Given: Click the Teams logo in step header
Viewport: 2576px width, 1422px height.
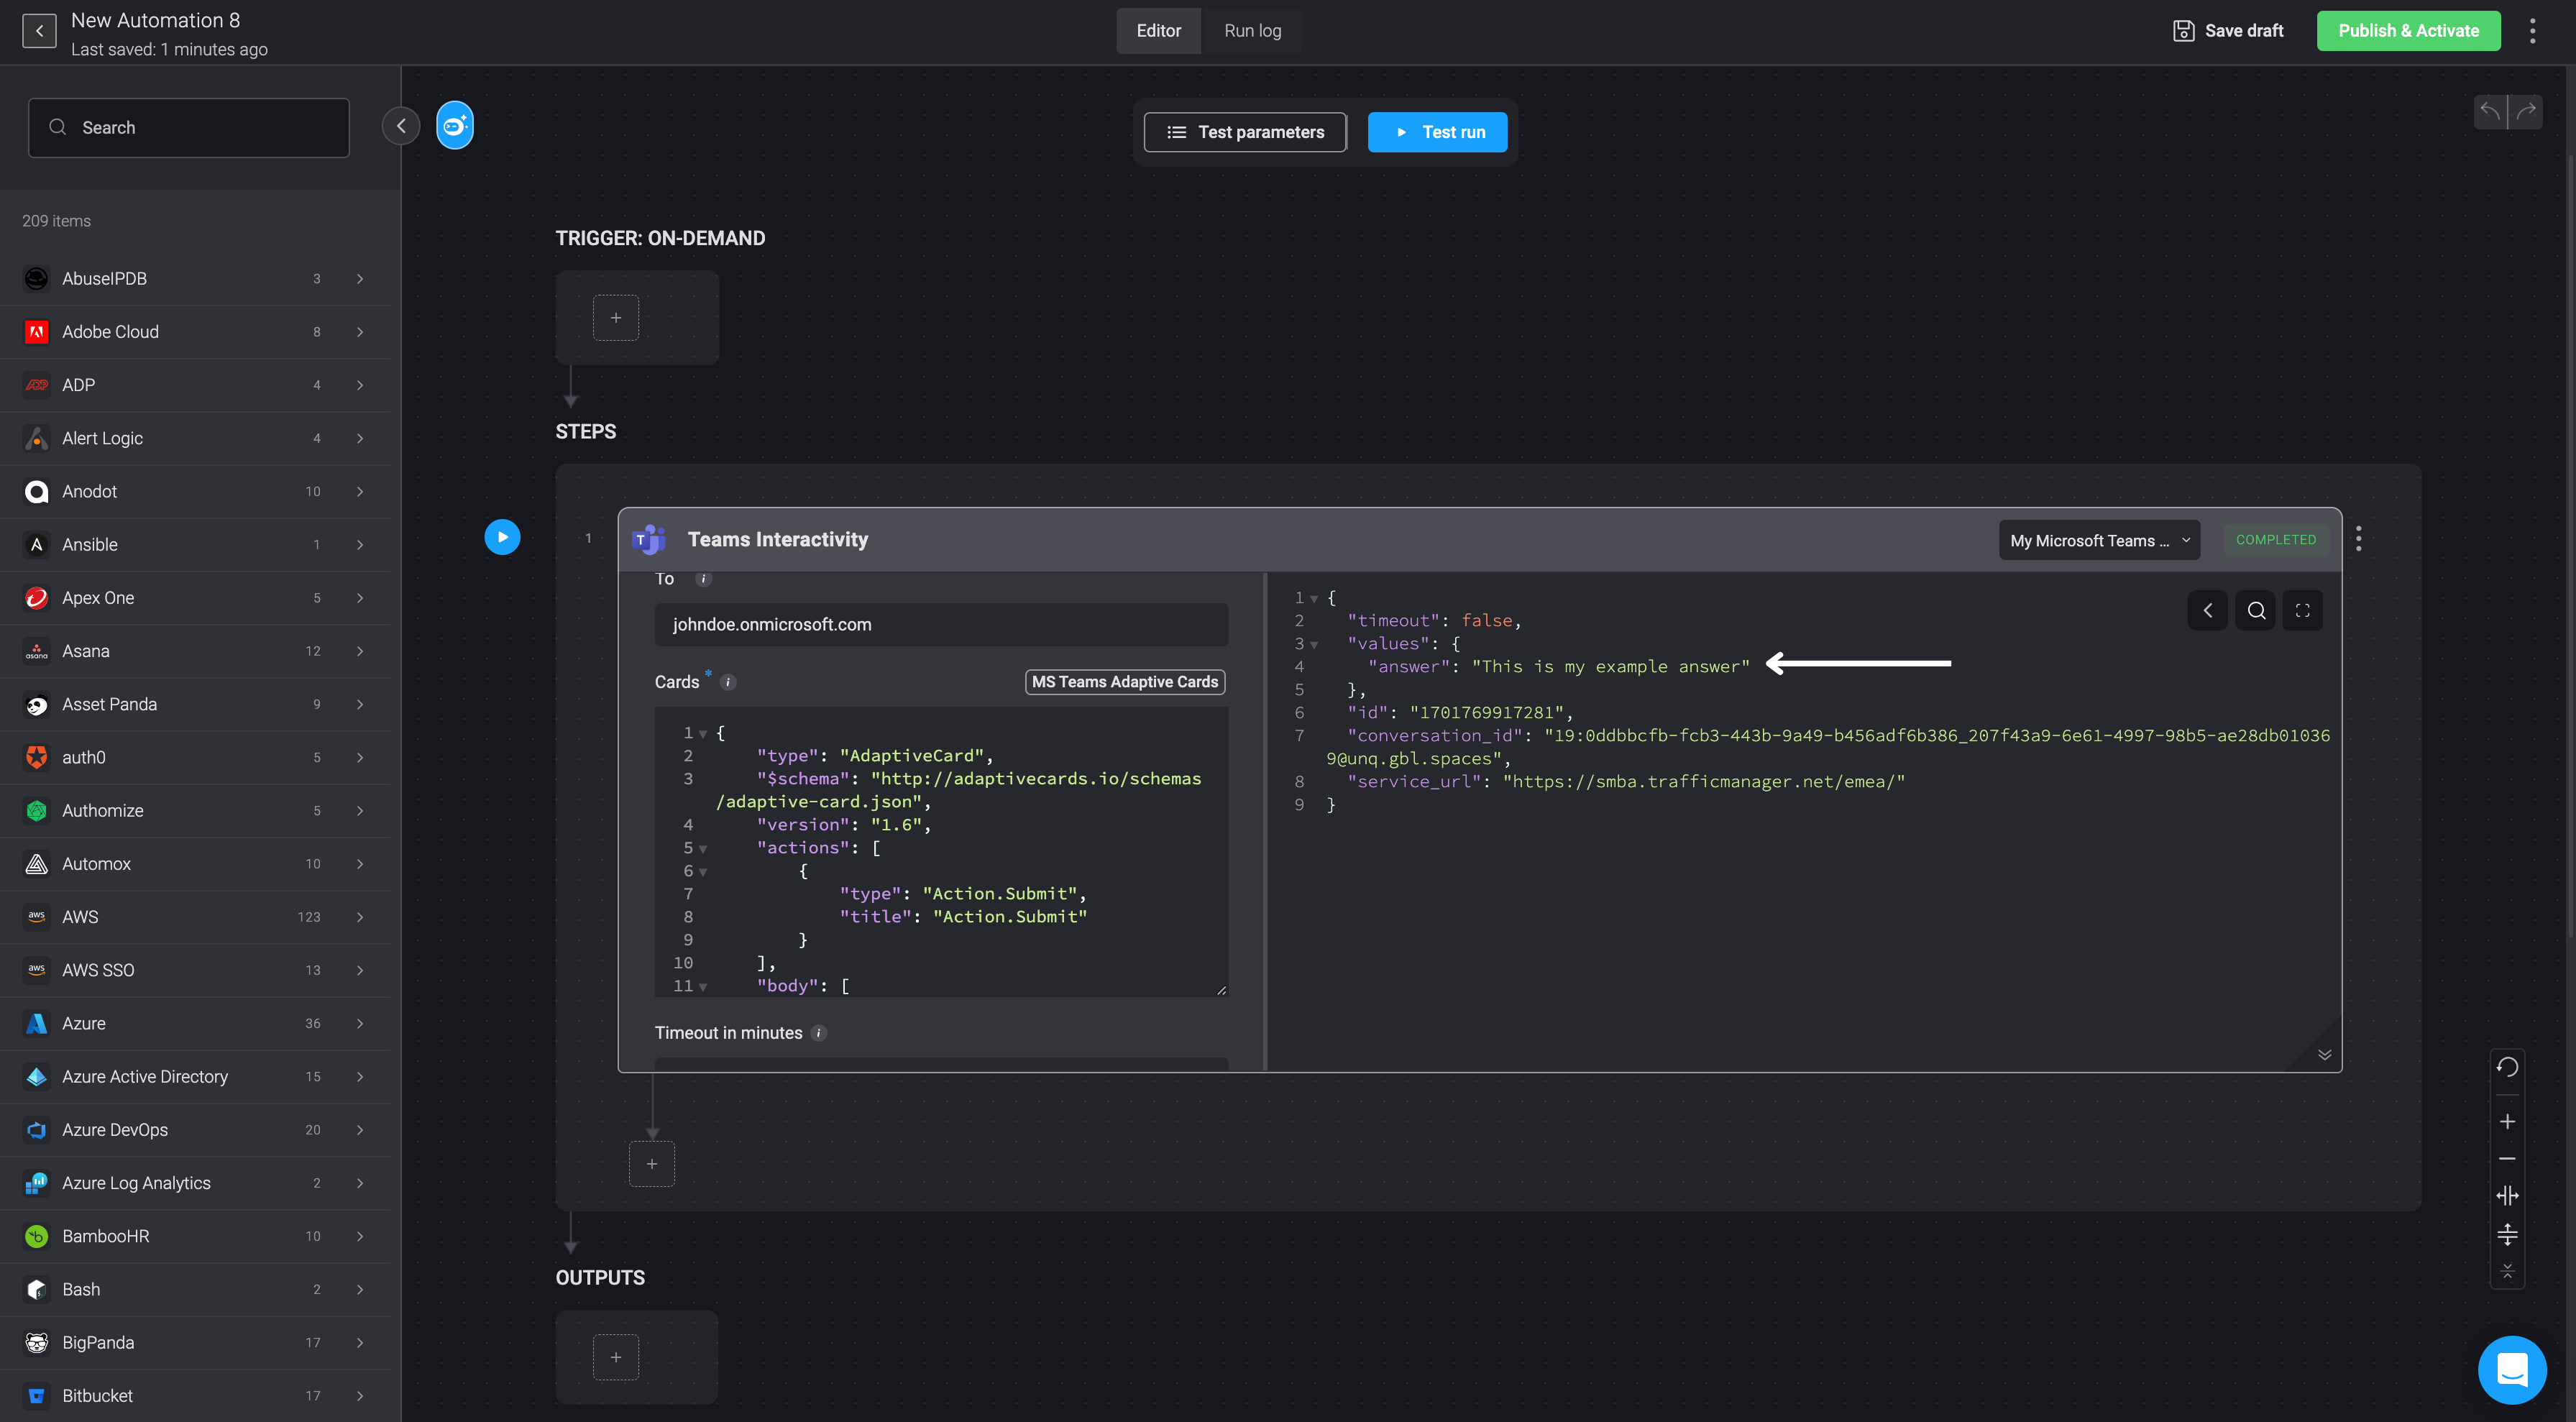Looking at the screenshot, I should [649, 540].
